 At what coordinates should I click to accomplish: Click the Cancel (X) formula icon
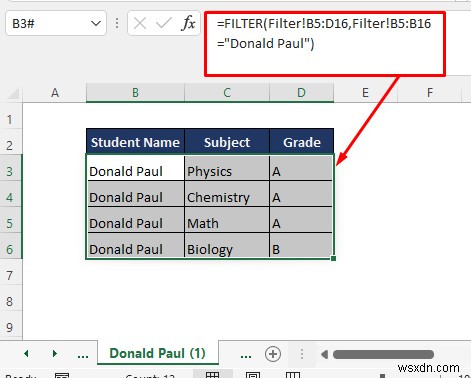[x=140, y=24]
